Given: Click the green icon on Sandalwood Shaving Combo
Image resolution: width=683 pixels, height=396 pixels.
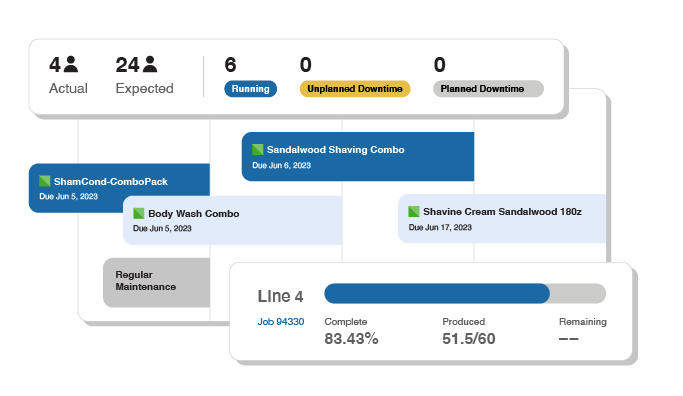Looking at the screenshot, I should [257, 149].
